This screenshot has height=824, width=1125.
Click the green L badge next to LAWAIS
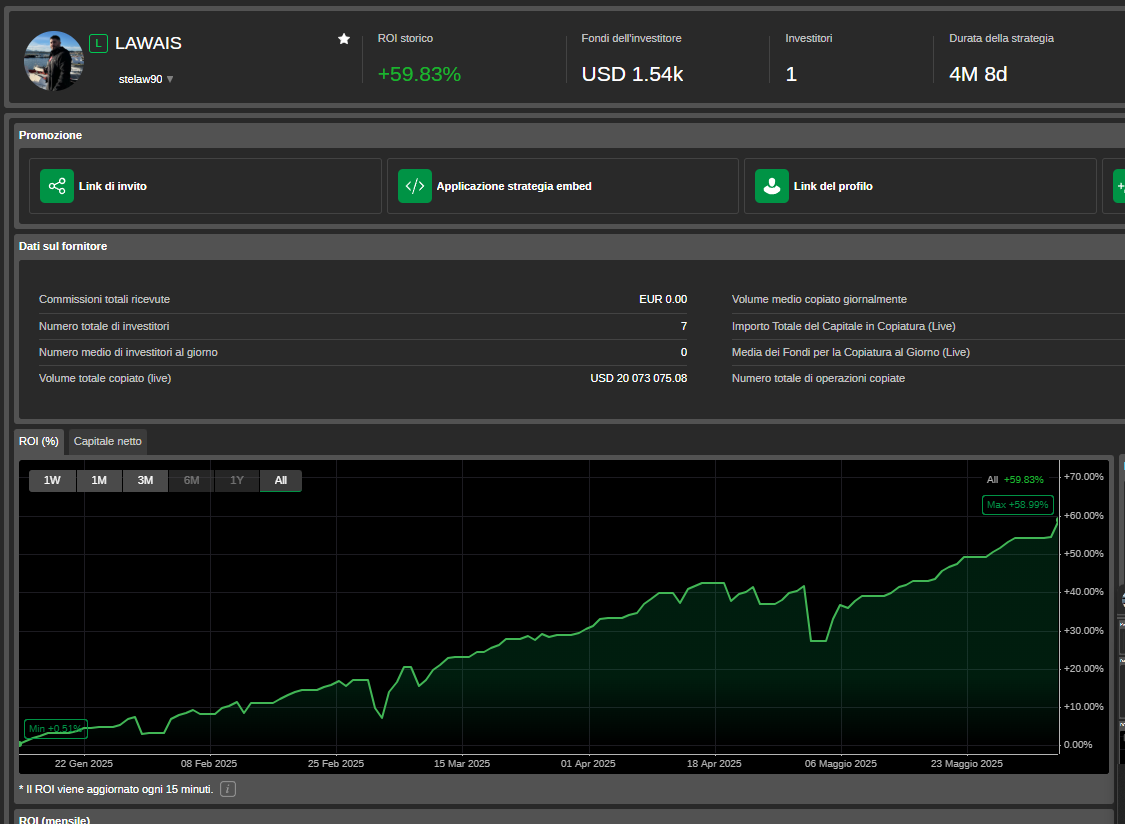point(98,43)
